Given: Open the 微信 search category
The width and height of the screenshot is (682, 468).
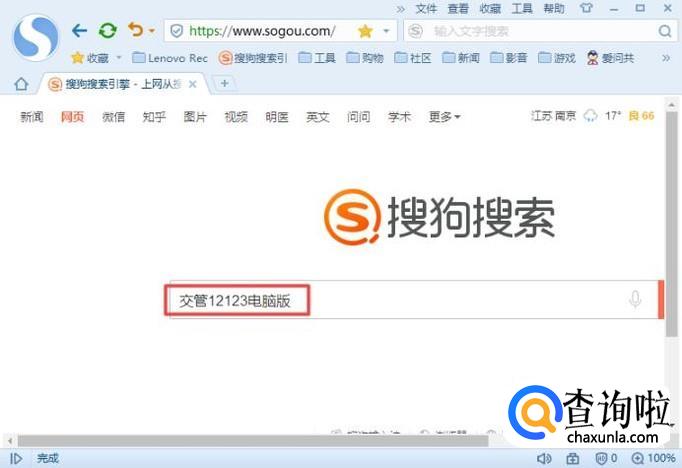Looking at the screenshot, I should click(x=113, y=117).
